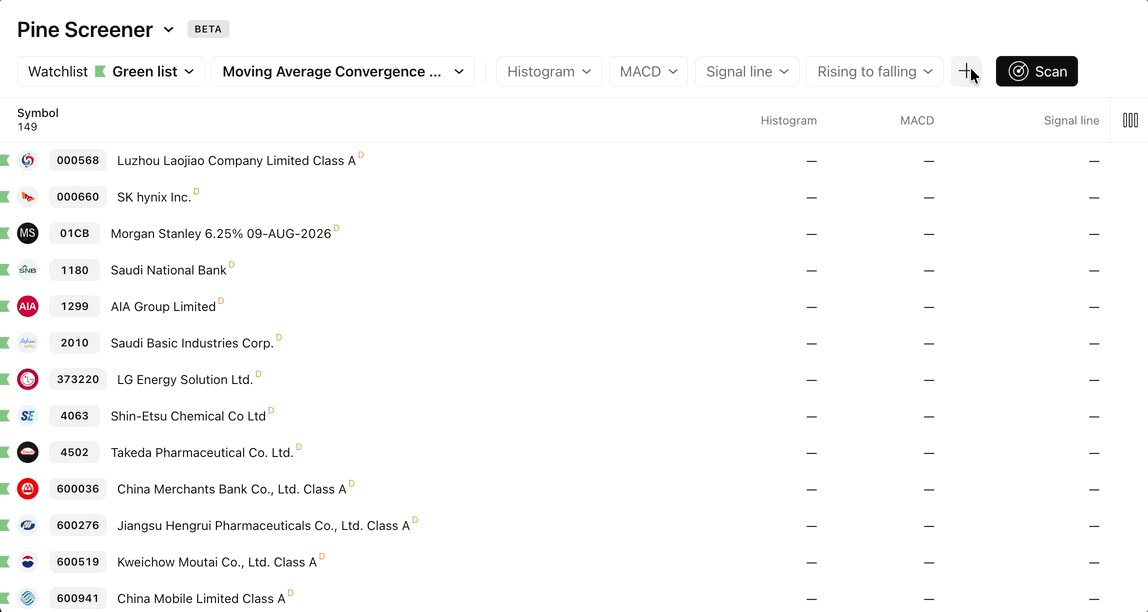The width and height of the screenshot is (1148, 612).
Task: Click Saudi Basic Industries logo
Action: (28, 343)
